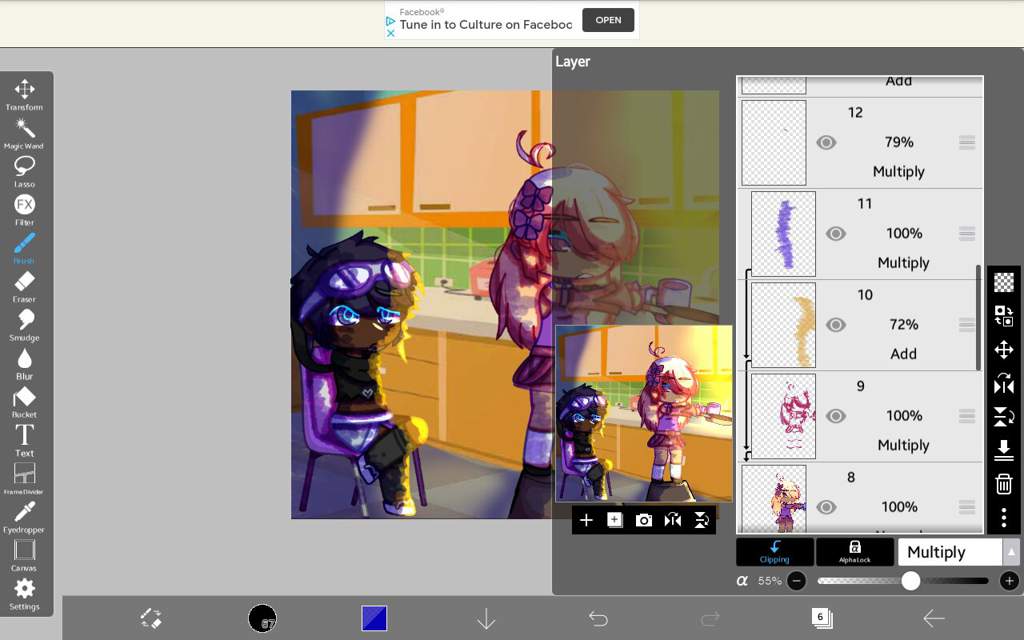This screenshot has height=640, width=1024.
Task: Open the blue color swatch
Action: (x=374, y=618)
